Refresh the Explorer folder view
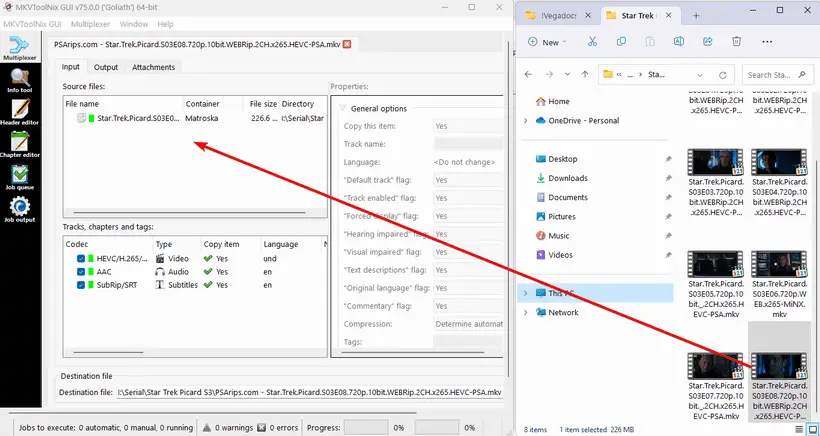This screenshot has height=436, width=820. pos(723,75)
